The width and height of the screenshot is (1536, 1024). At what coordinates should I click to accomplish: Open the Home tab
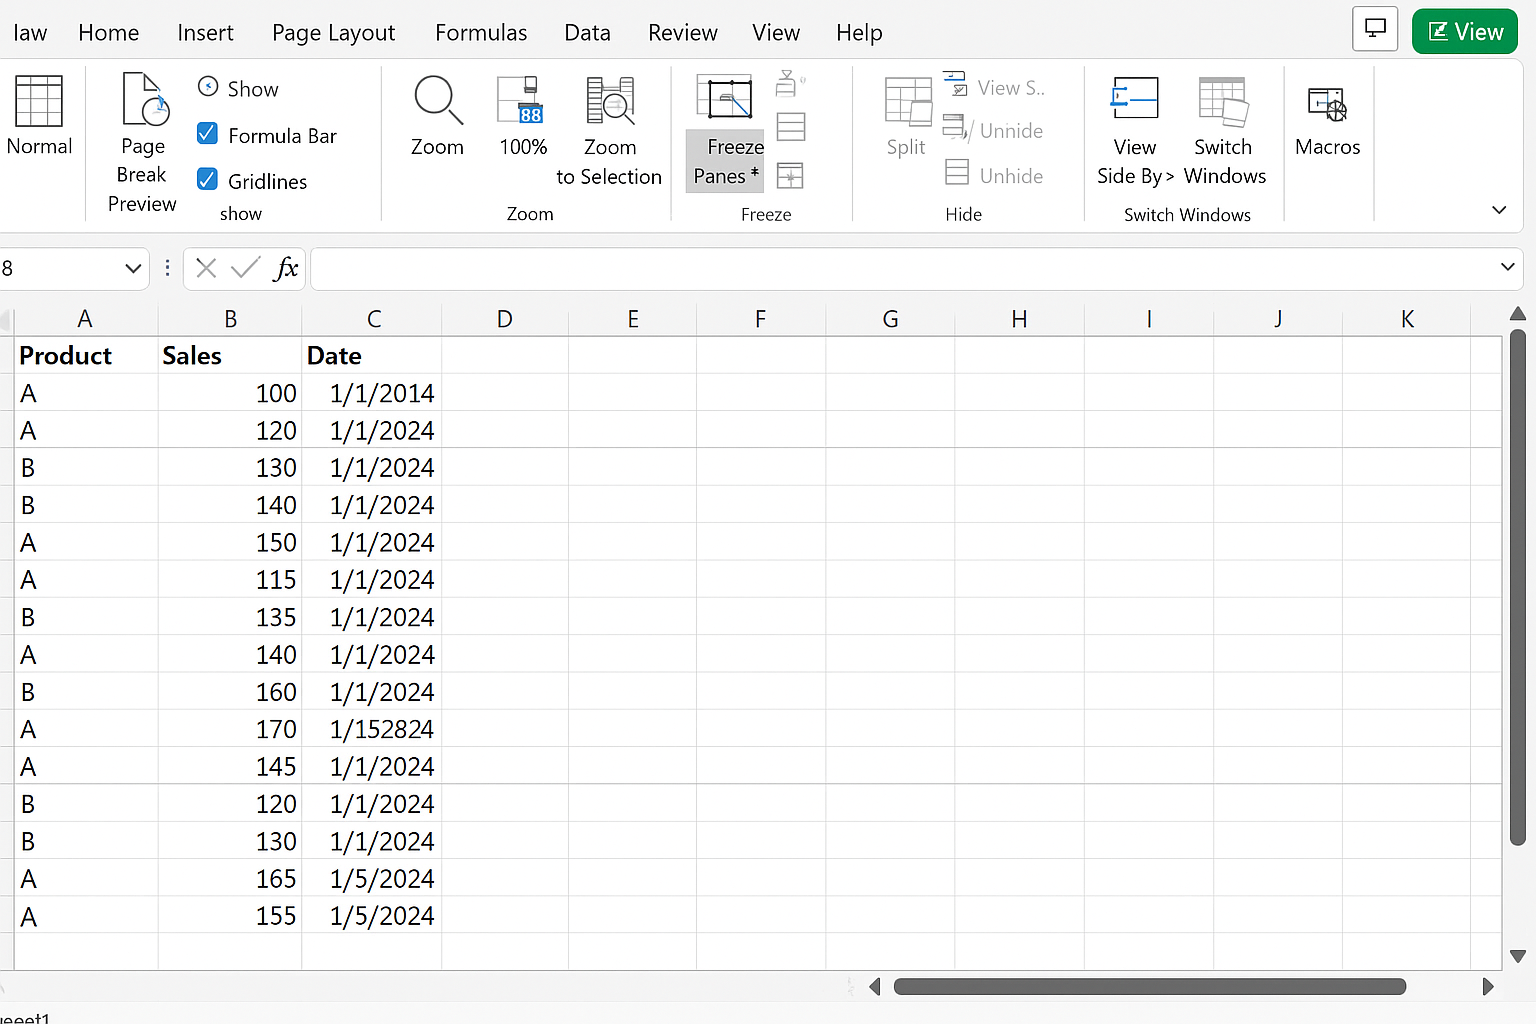coord(109,33)
